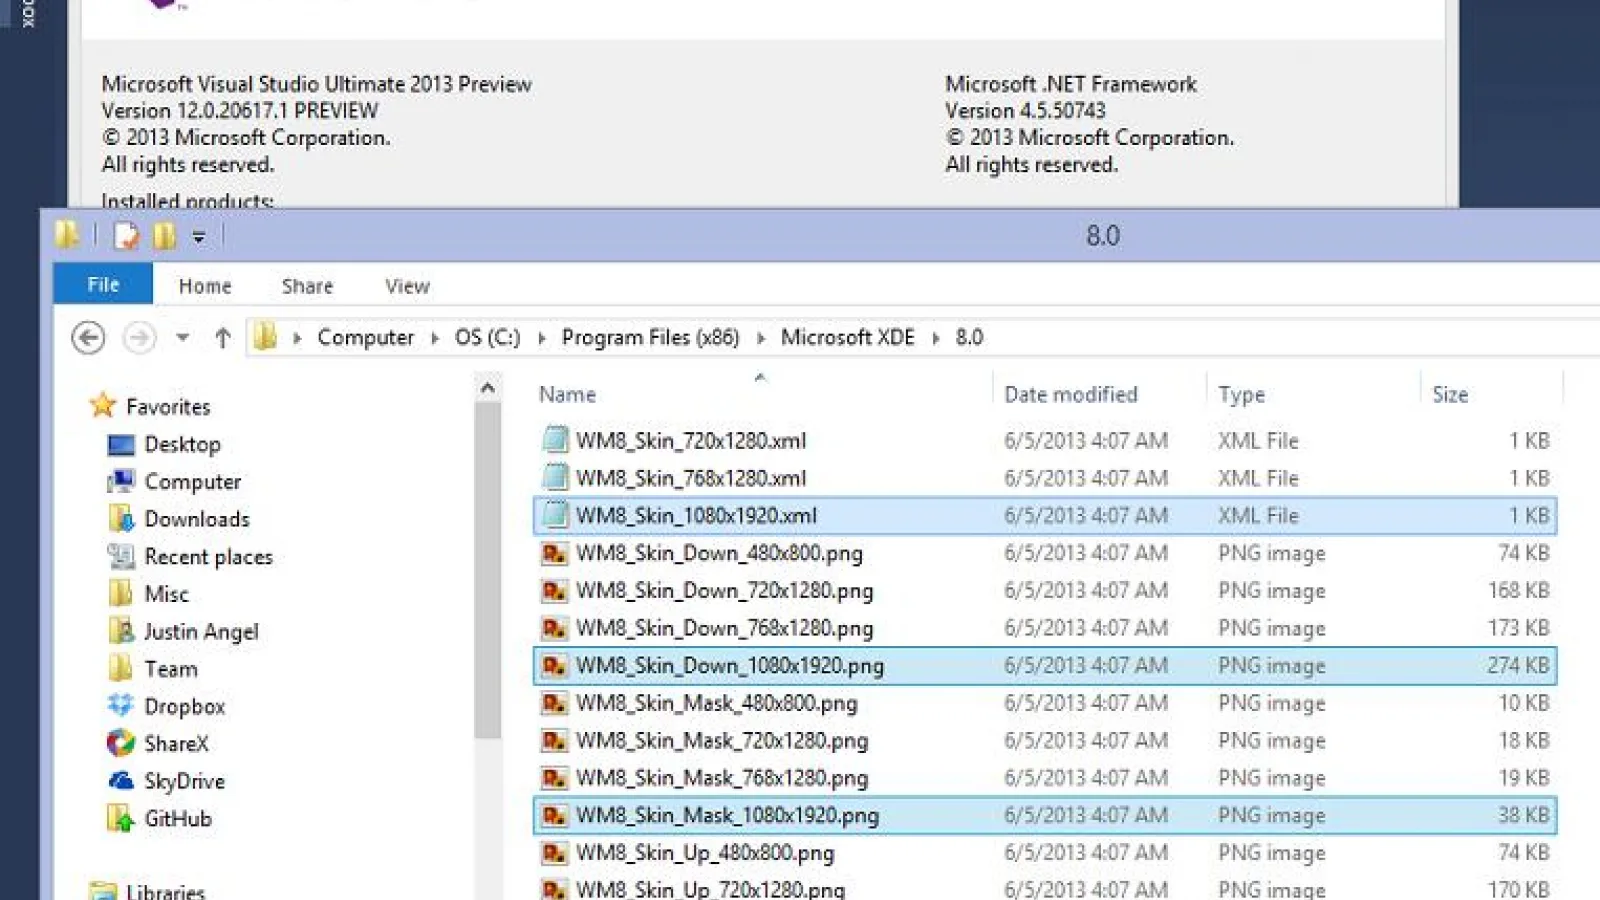The image size is (1600, 900).
Task: Select file WM8_Skin_Mask_768x1280.png
Action: (1045, 778)
